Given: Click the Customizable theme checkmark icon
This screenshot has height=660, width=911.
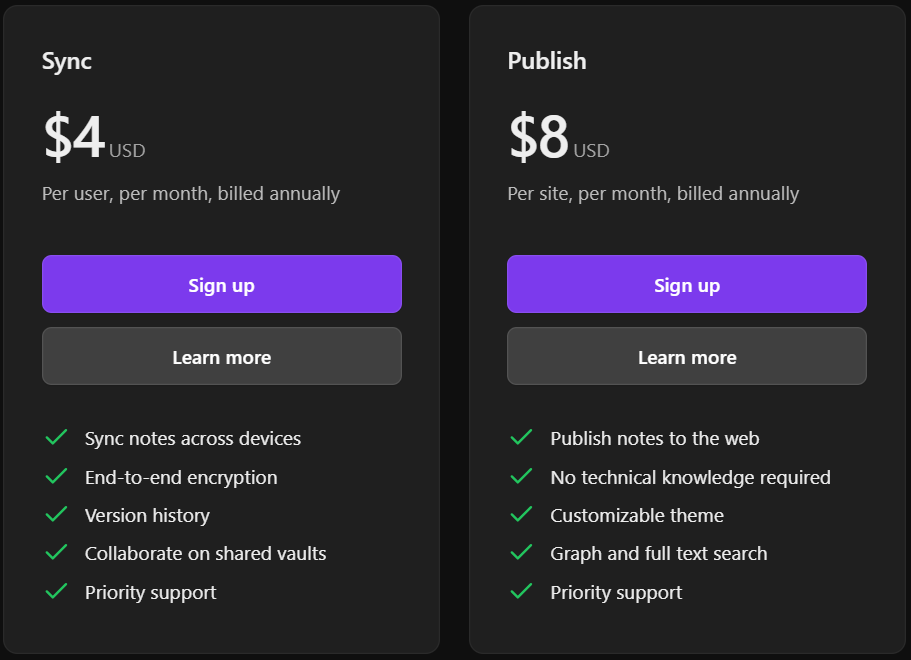Looking at the screenshot, I should tap(522, 515).
